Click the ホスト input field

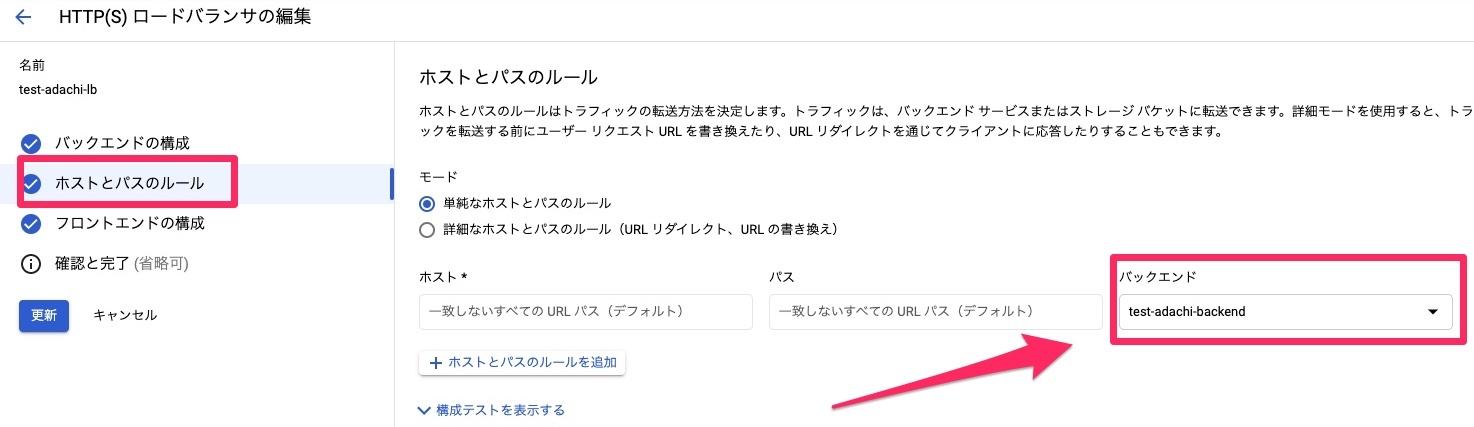click(x=585, y=312)
